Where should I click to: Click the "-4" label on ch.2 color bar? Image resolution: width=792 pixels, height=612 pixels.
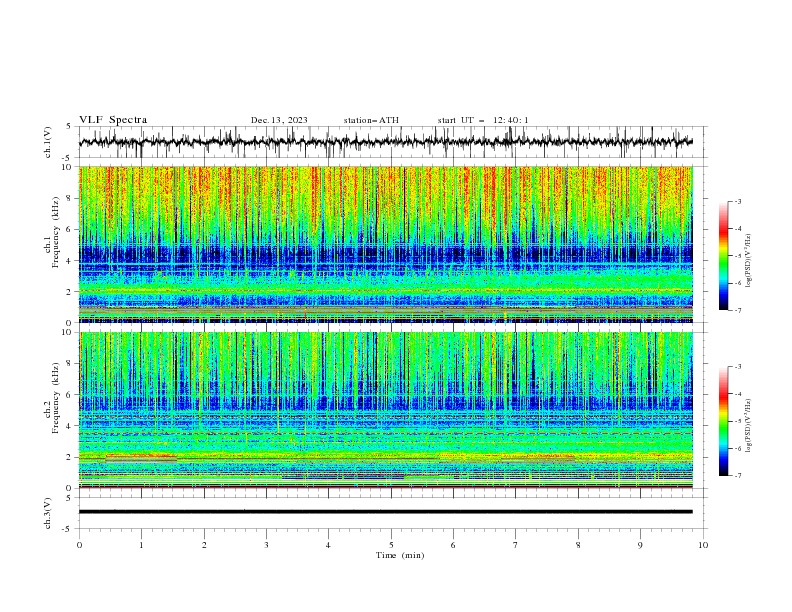[x=738, y=394]
